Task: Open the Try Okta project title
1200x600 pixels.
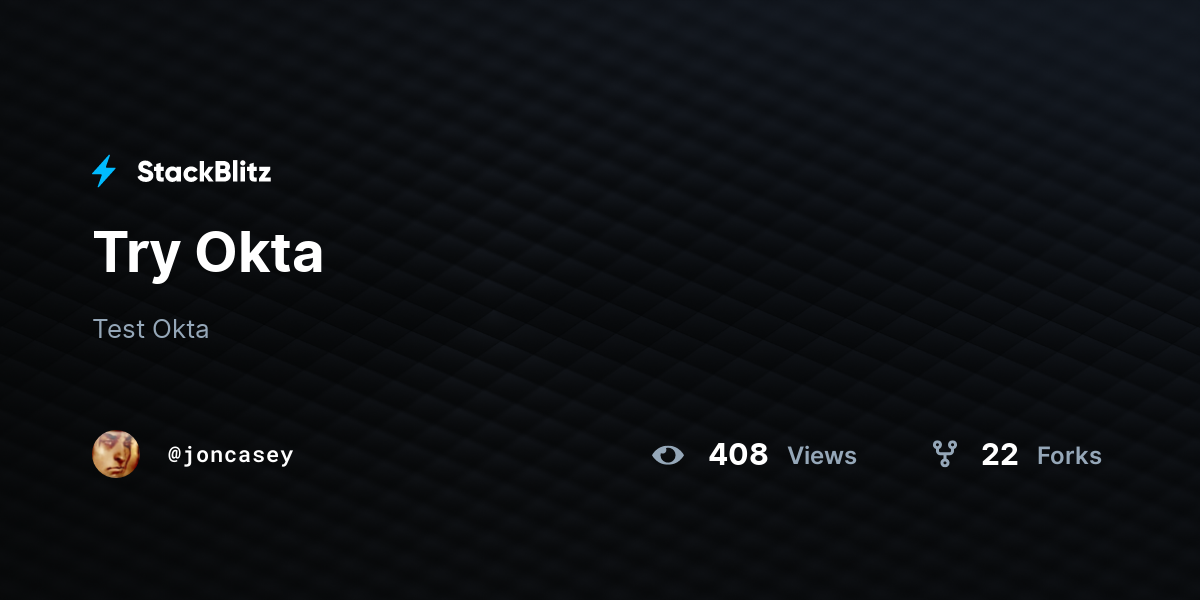Action: [x=208, y=252]
